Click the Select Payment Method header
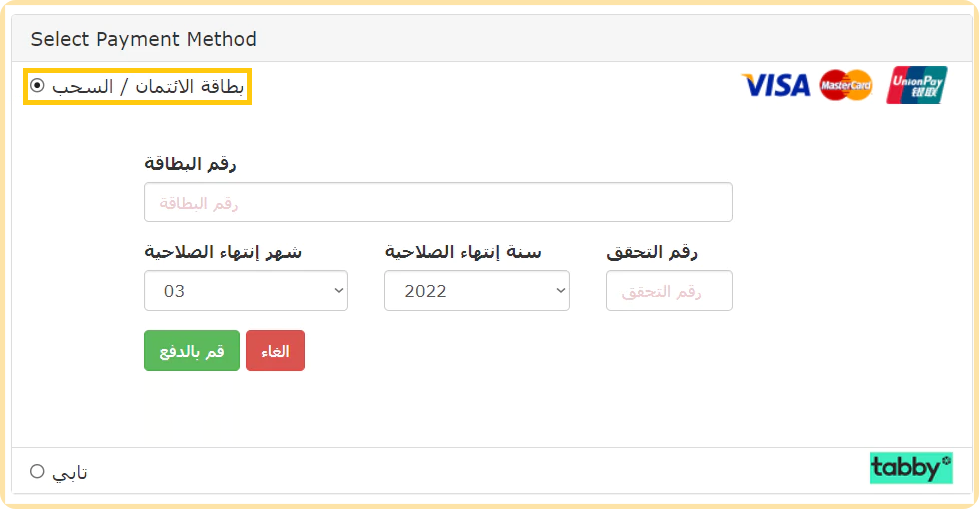The image size is (979, 509). [144, 39]
